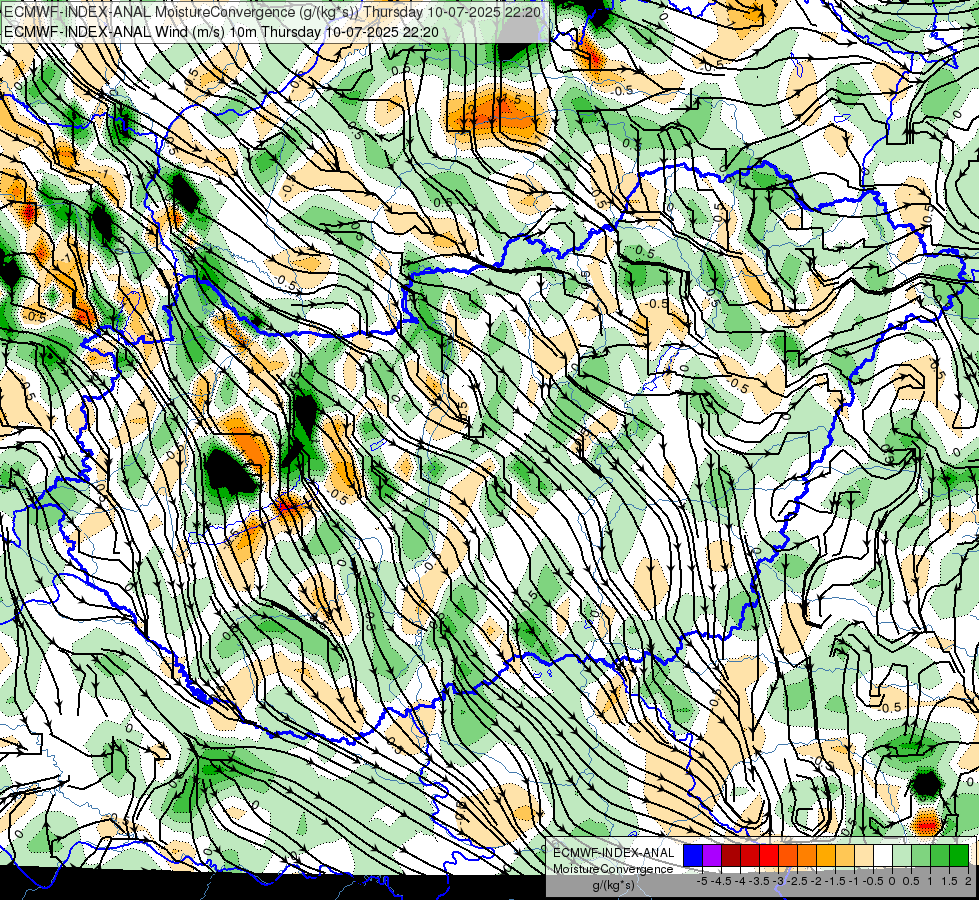This screenshot has height=900, width=979.
Task: Select the pale green swatch between 0 and 0.5
Action: point(902,856)
